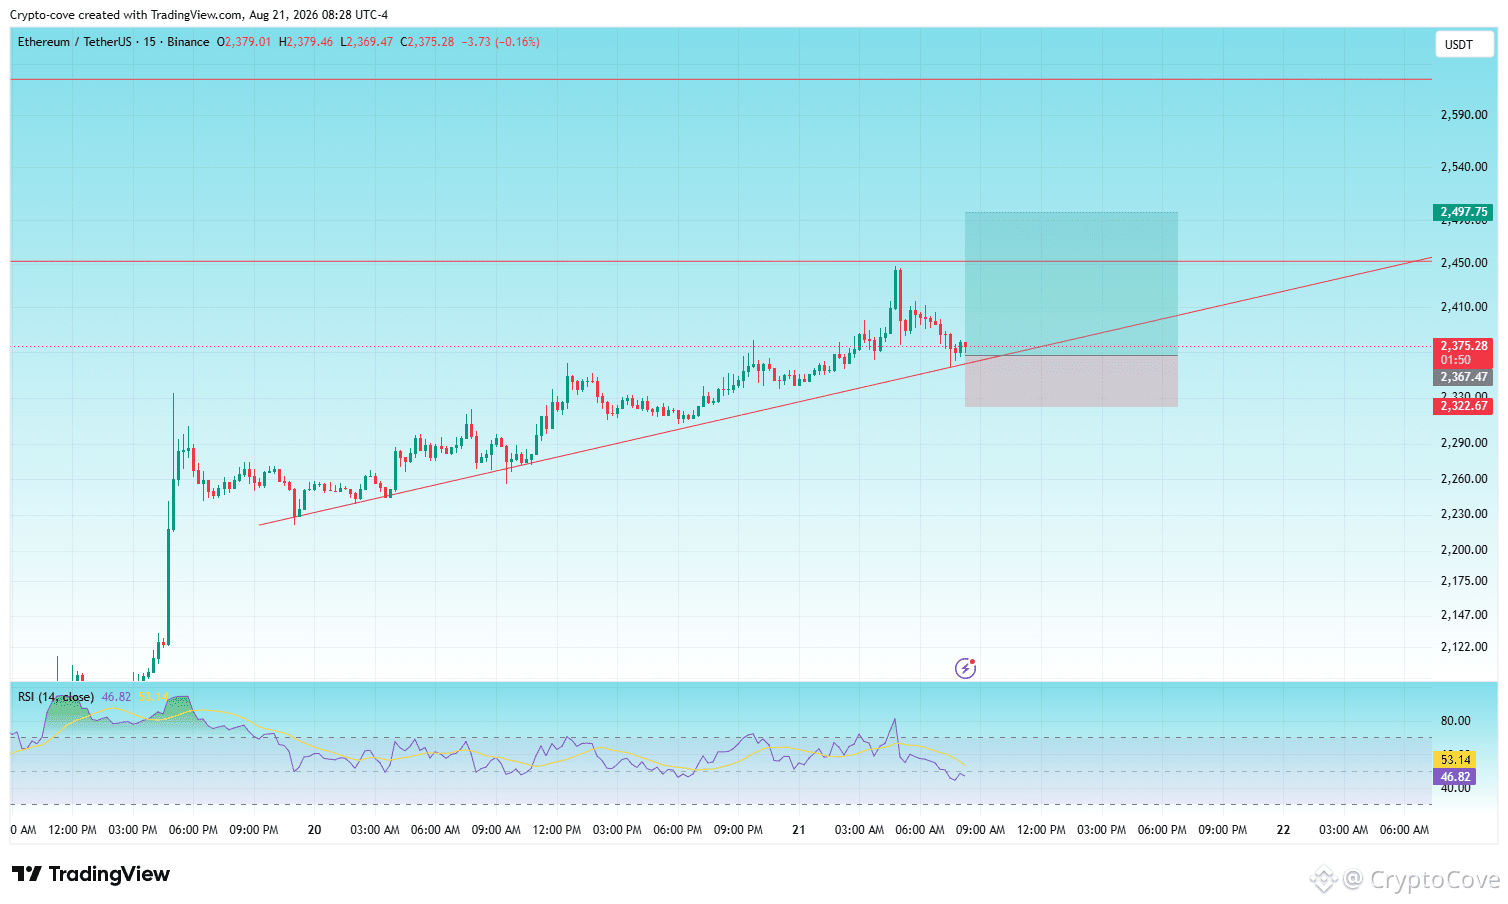Click the RSI (14, close) indicator label
The width and height of the screenshot is (1508, 904).
point(56,697)
